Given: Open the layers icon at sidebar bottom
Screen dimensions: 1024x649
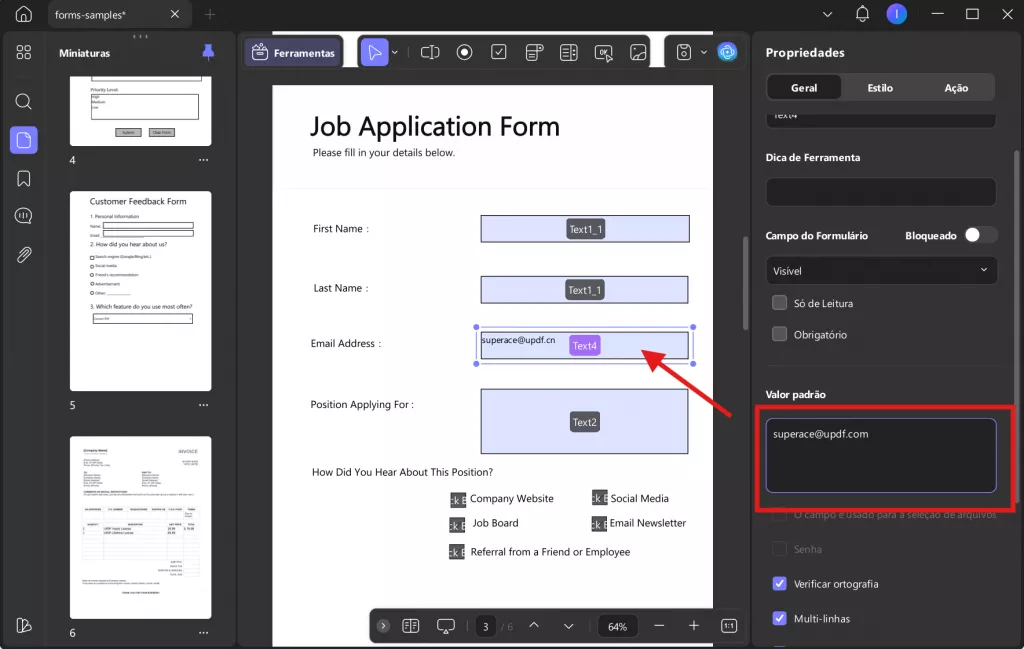Looking at the screenshot, I should [x=24, y=625].
